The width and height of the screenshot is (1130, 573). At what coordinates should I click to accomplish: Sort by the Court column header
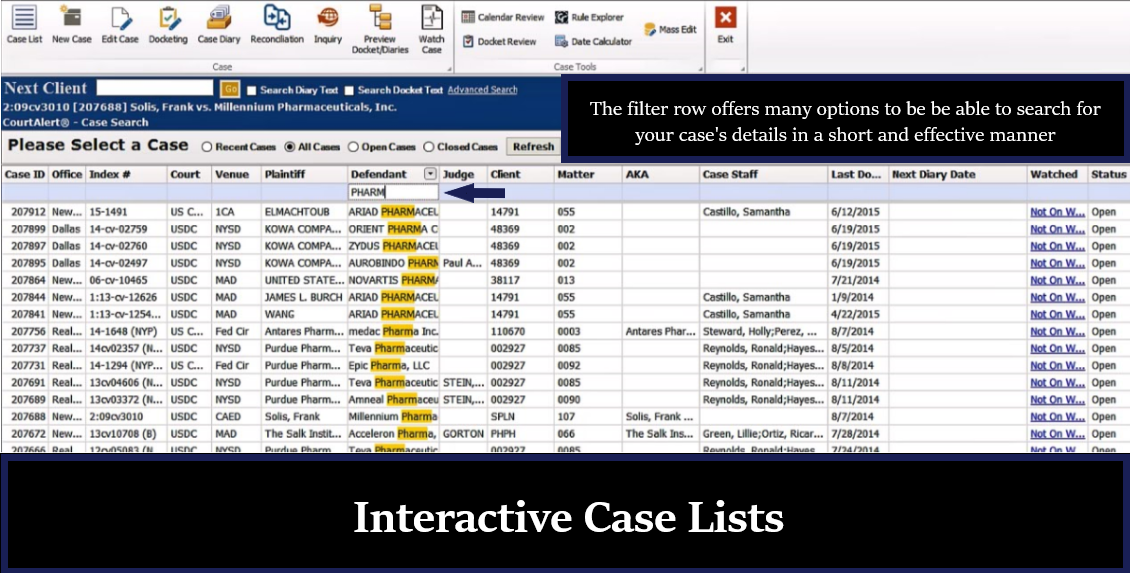pos(189,174)
